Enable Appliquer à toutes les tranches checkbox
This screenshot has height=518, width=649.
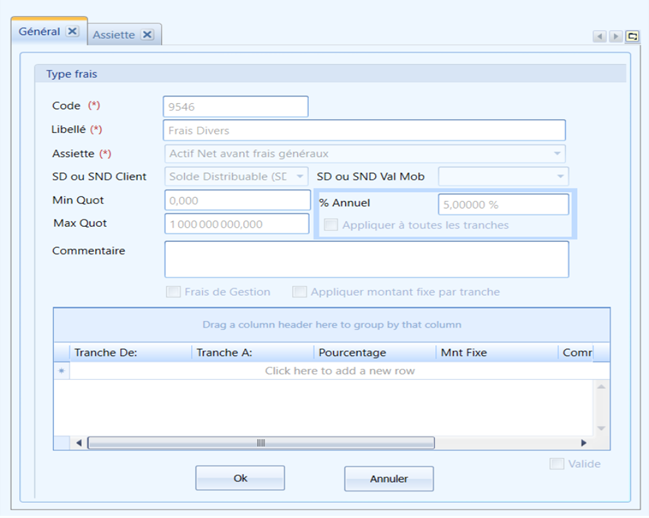point(331,225)
